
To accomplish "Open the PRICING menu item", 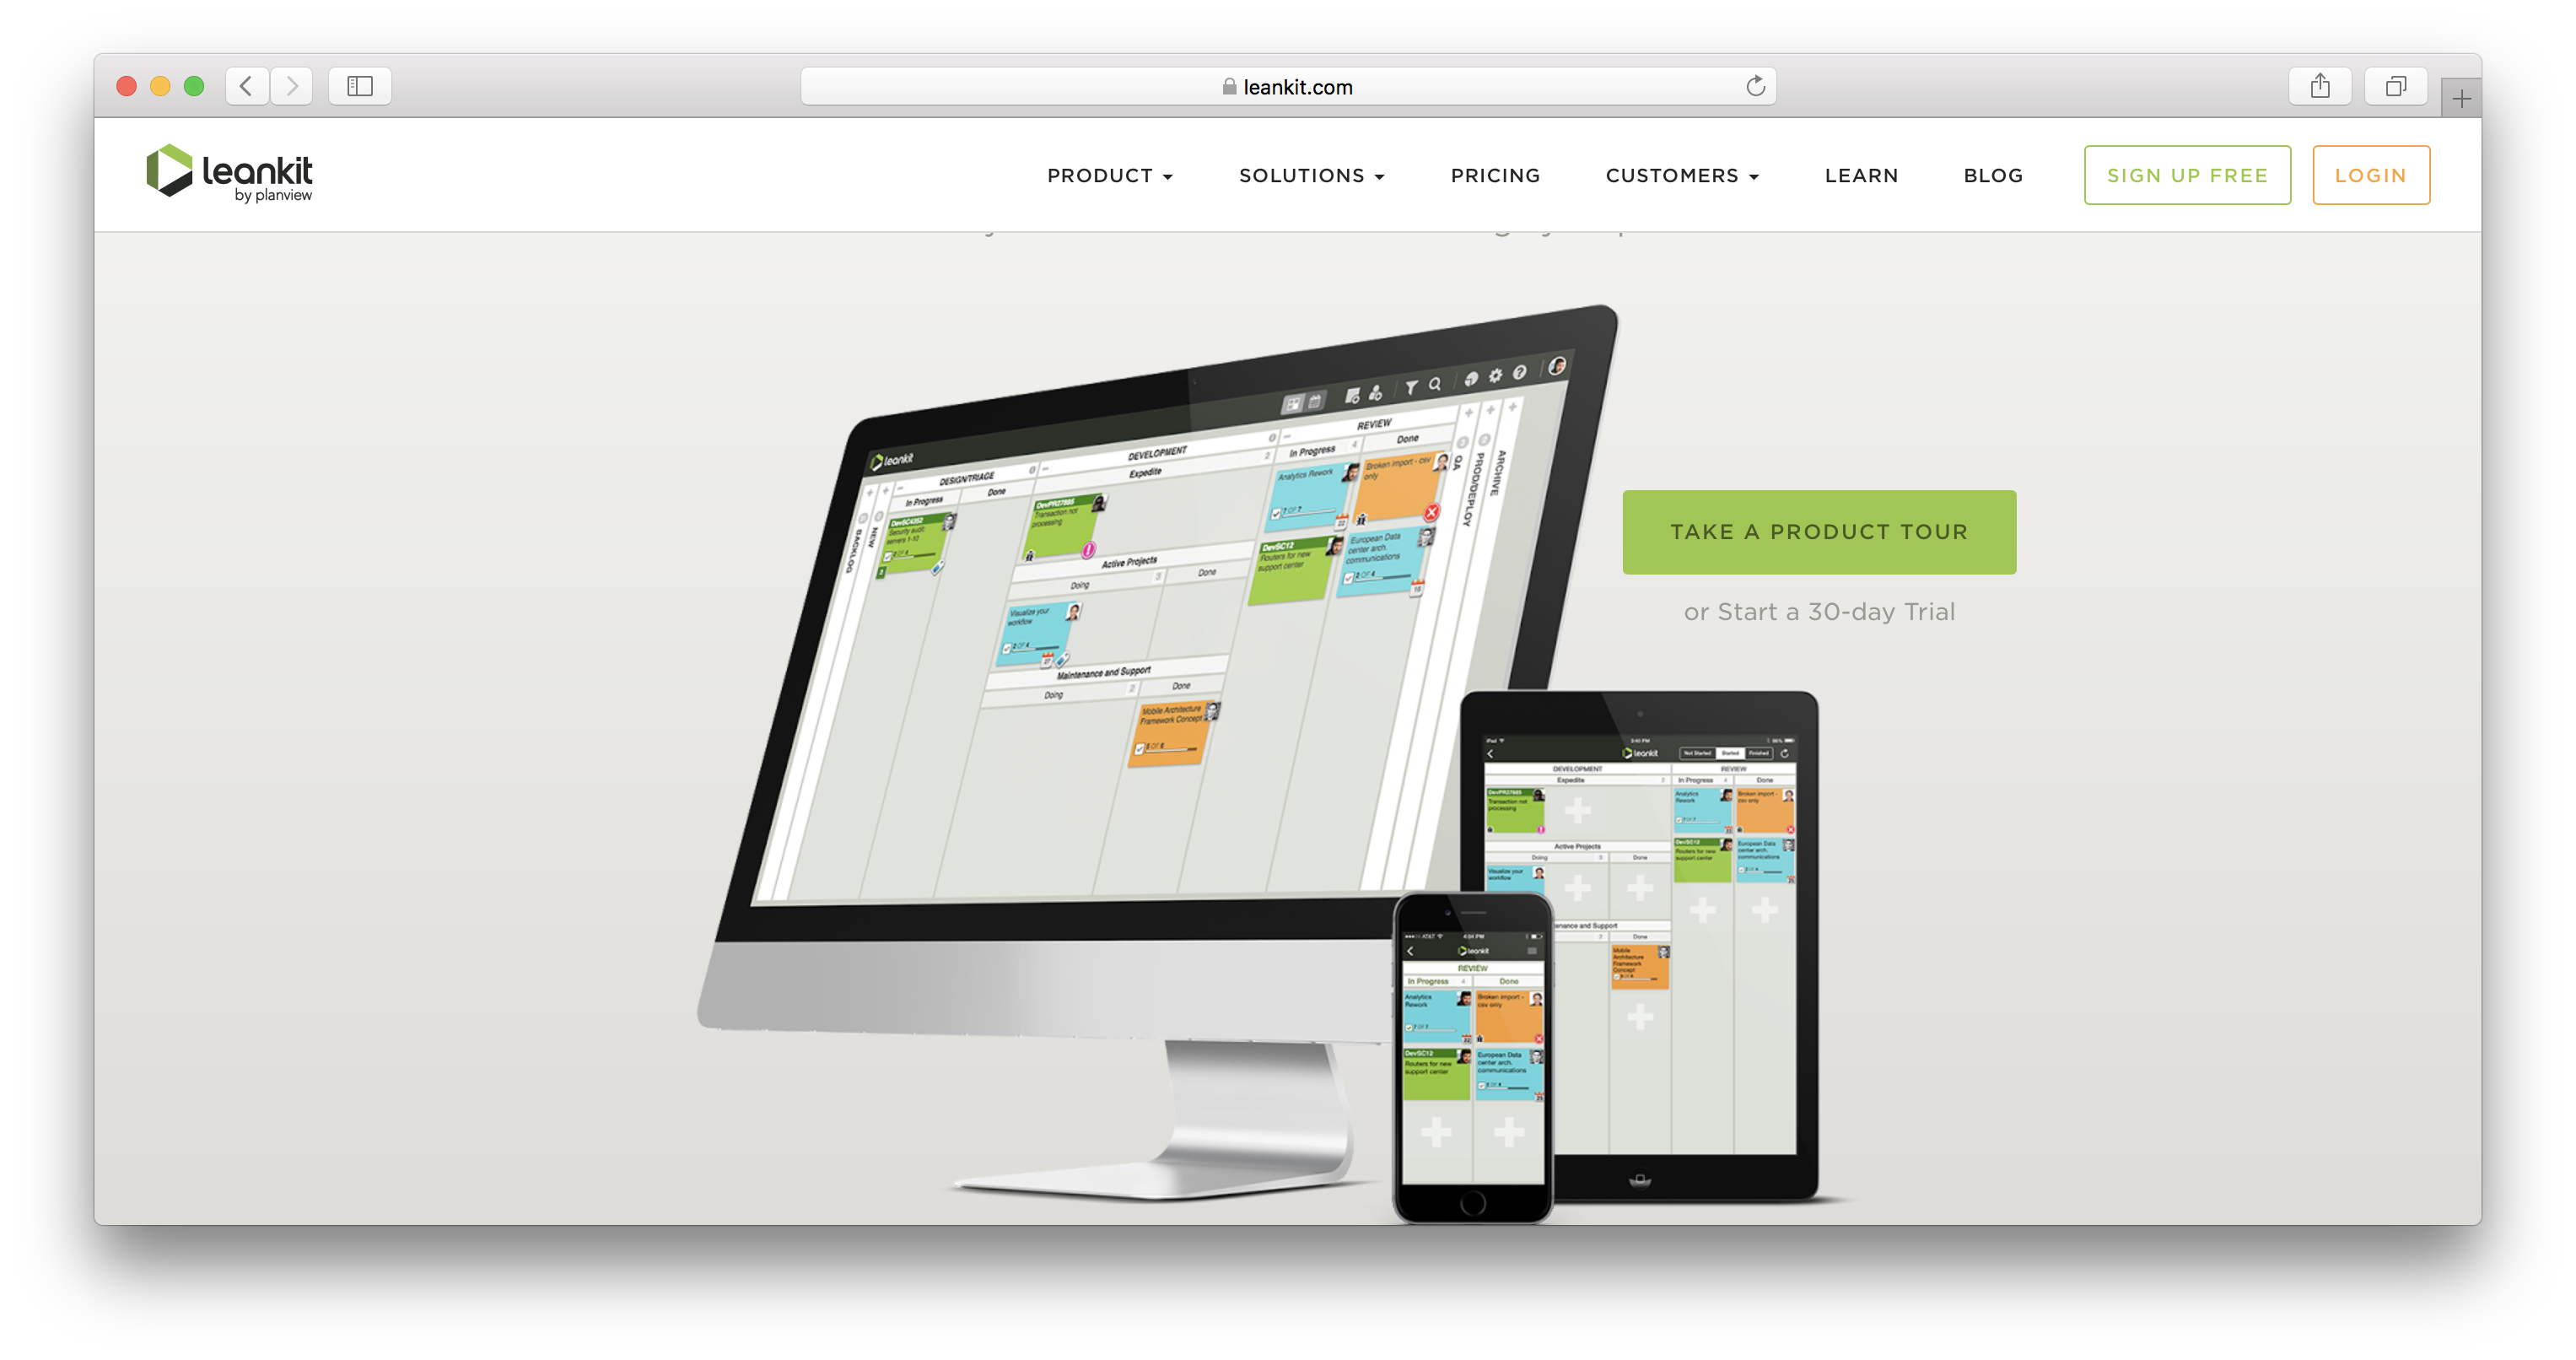I will point(1492,175).
